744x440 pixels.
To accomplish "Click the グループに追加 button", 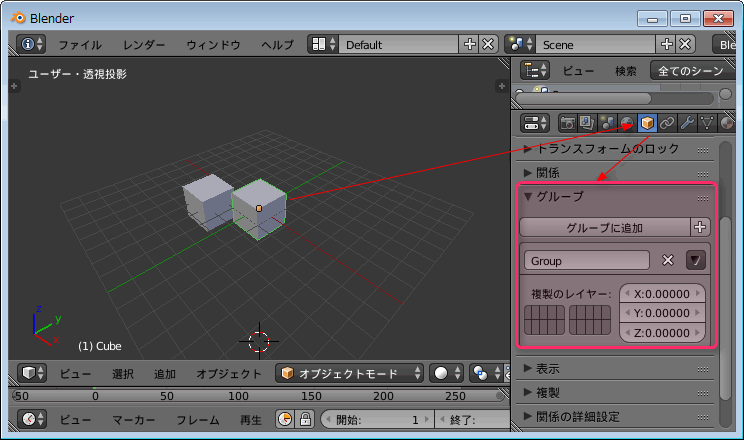I will [605, 227].
